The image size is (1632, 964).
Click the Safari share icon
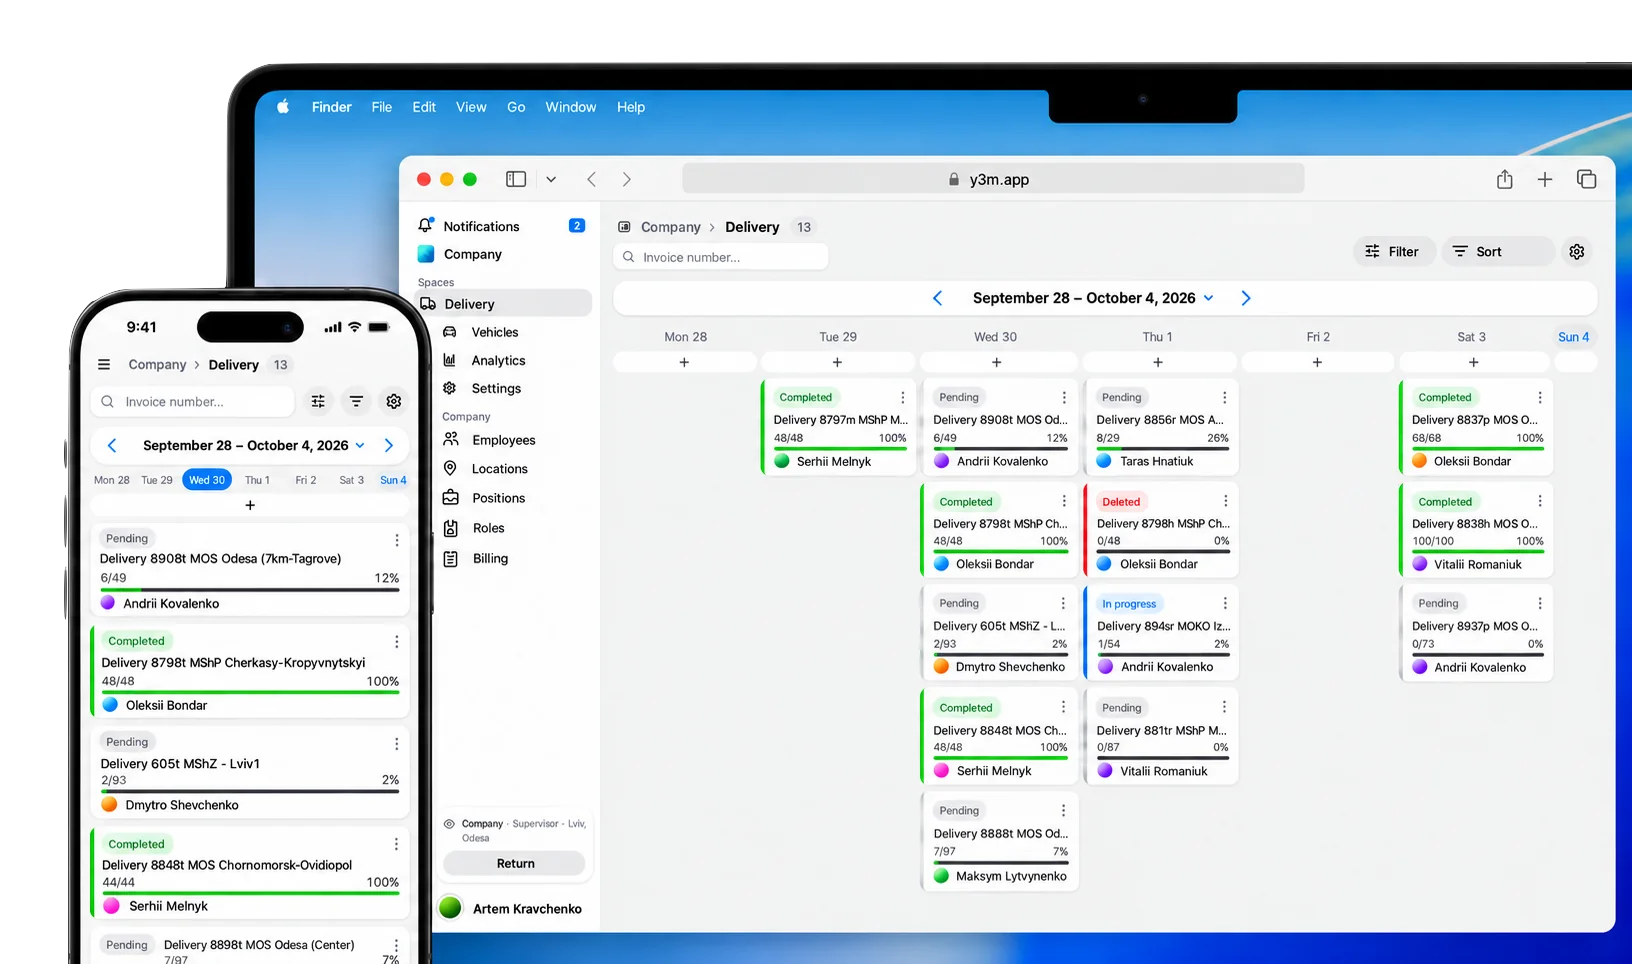(x=1504, y=179)
